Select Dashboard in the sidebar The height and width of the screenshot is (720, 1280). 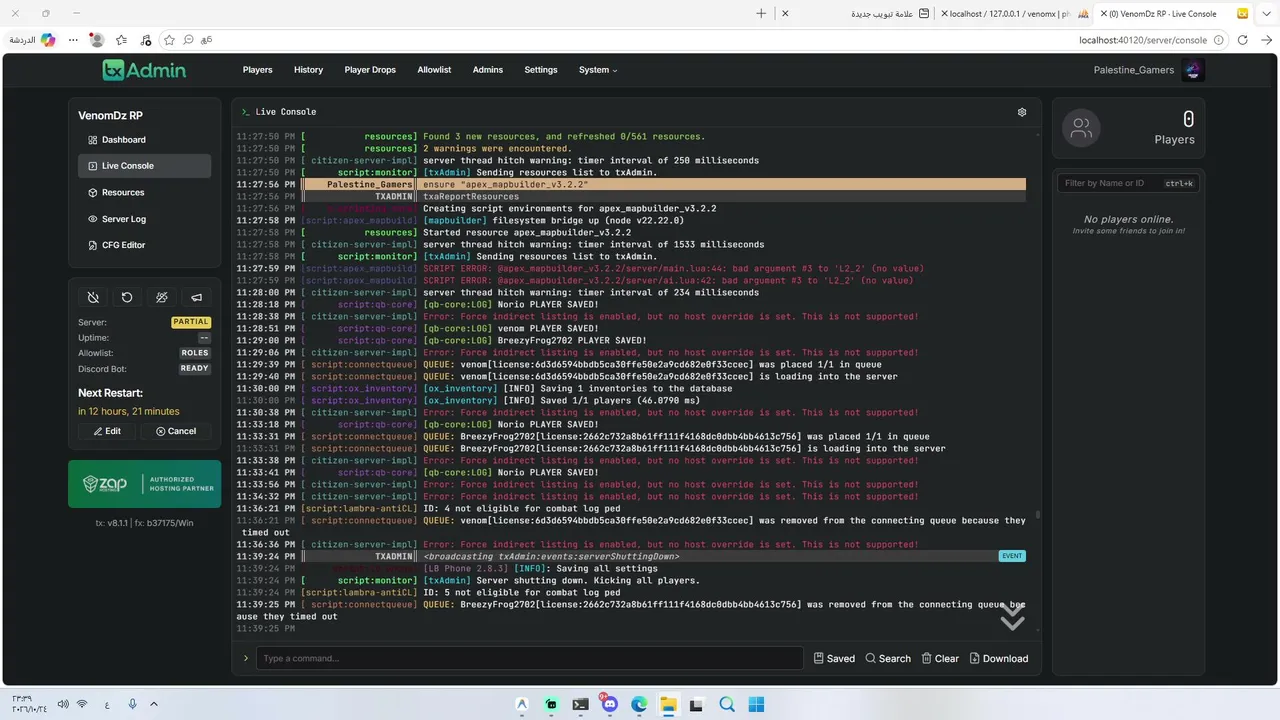[x=144, y=140]
